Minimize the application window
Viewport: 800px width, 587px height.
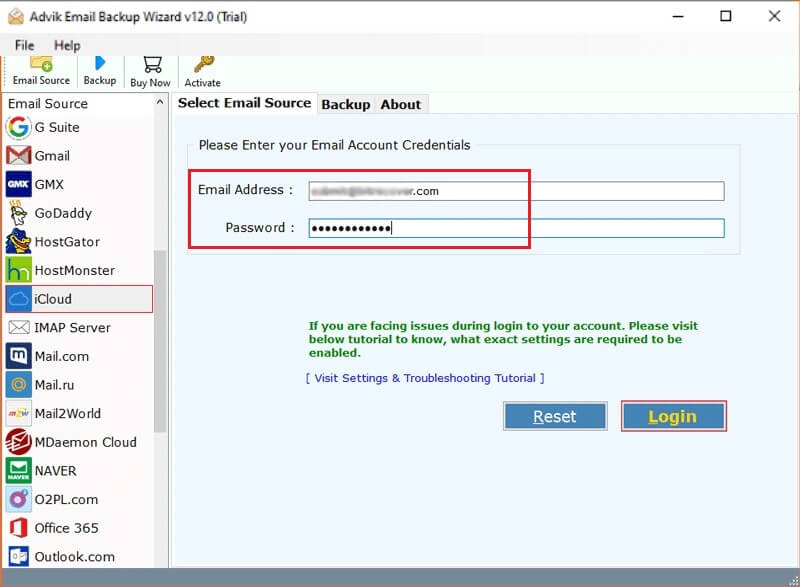(x=678, y=16)
